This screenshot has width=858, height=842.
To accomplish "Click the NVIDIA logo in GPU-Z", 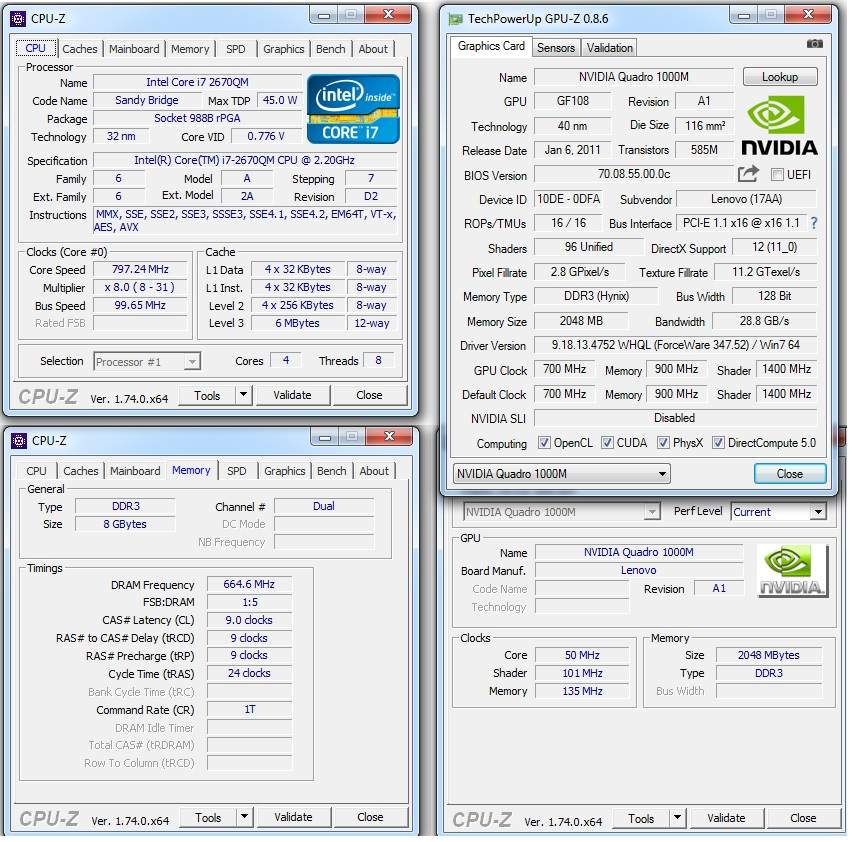I will pyautogui.click(x=779, y=125).
